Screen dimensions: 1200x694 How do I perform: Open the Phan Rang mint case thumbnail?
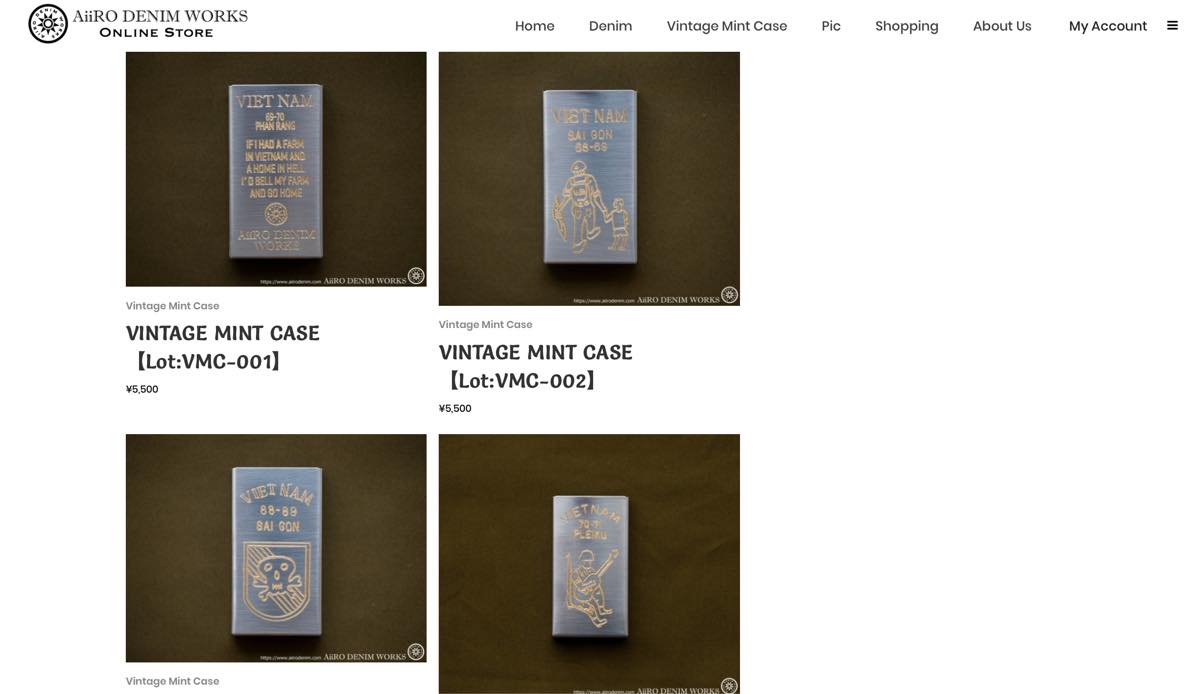pyautogui.click(x=276, y=169)
